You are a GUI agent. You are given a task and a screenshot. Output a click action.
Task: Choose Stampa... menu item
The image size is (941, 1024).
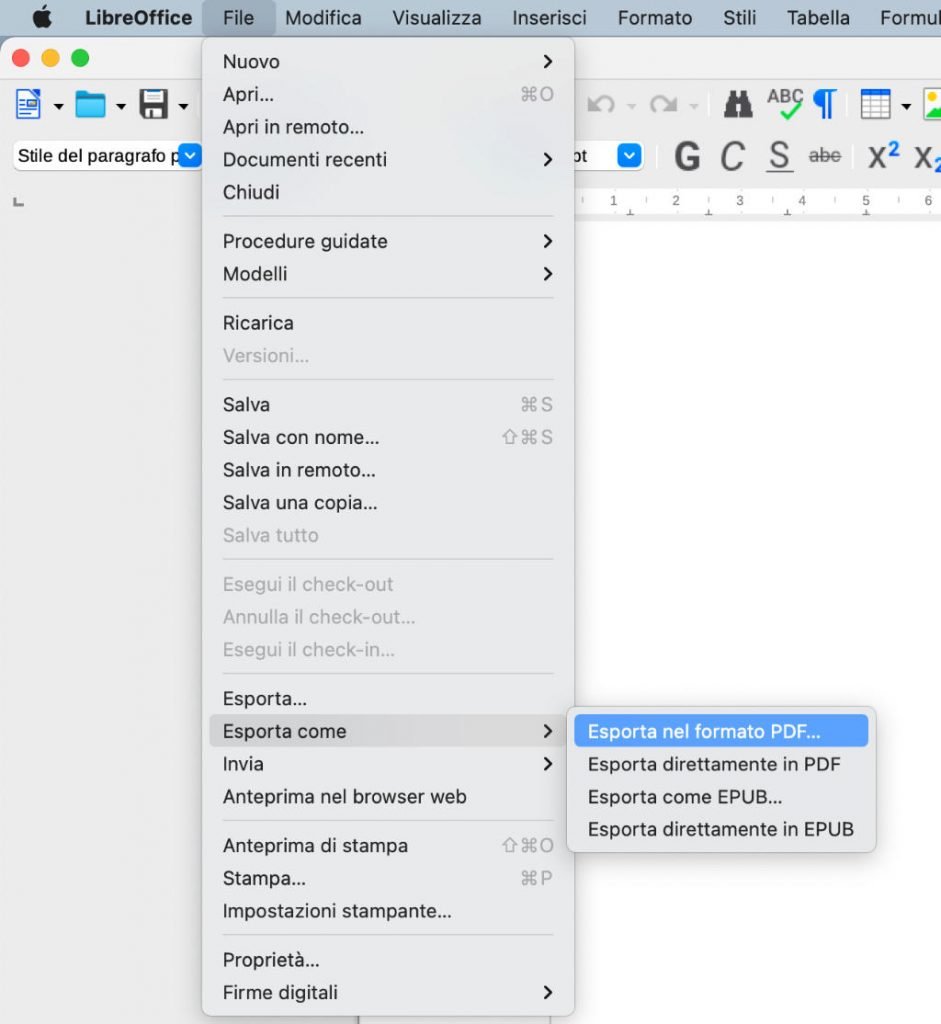pyautogui.click(x=388, y=878)
